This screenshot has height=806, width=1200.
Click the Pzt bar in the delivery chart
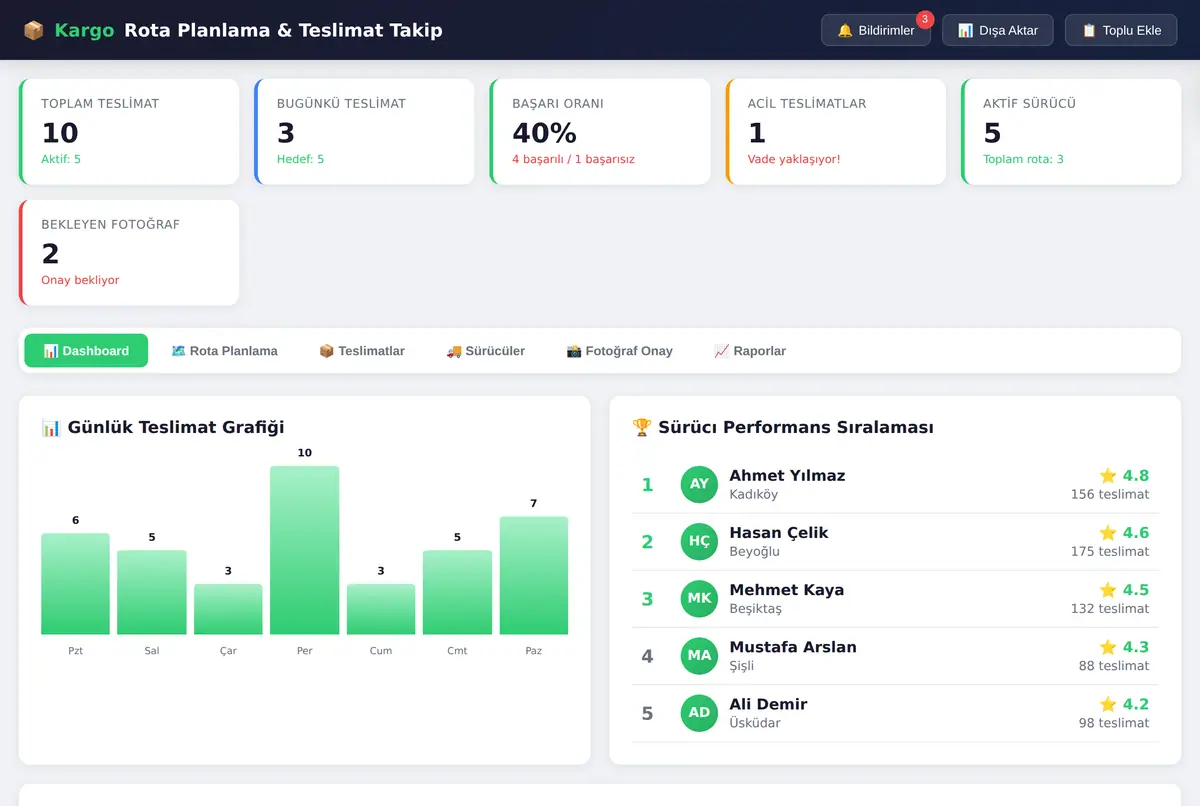tap(75, 584)
